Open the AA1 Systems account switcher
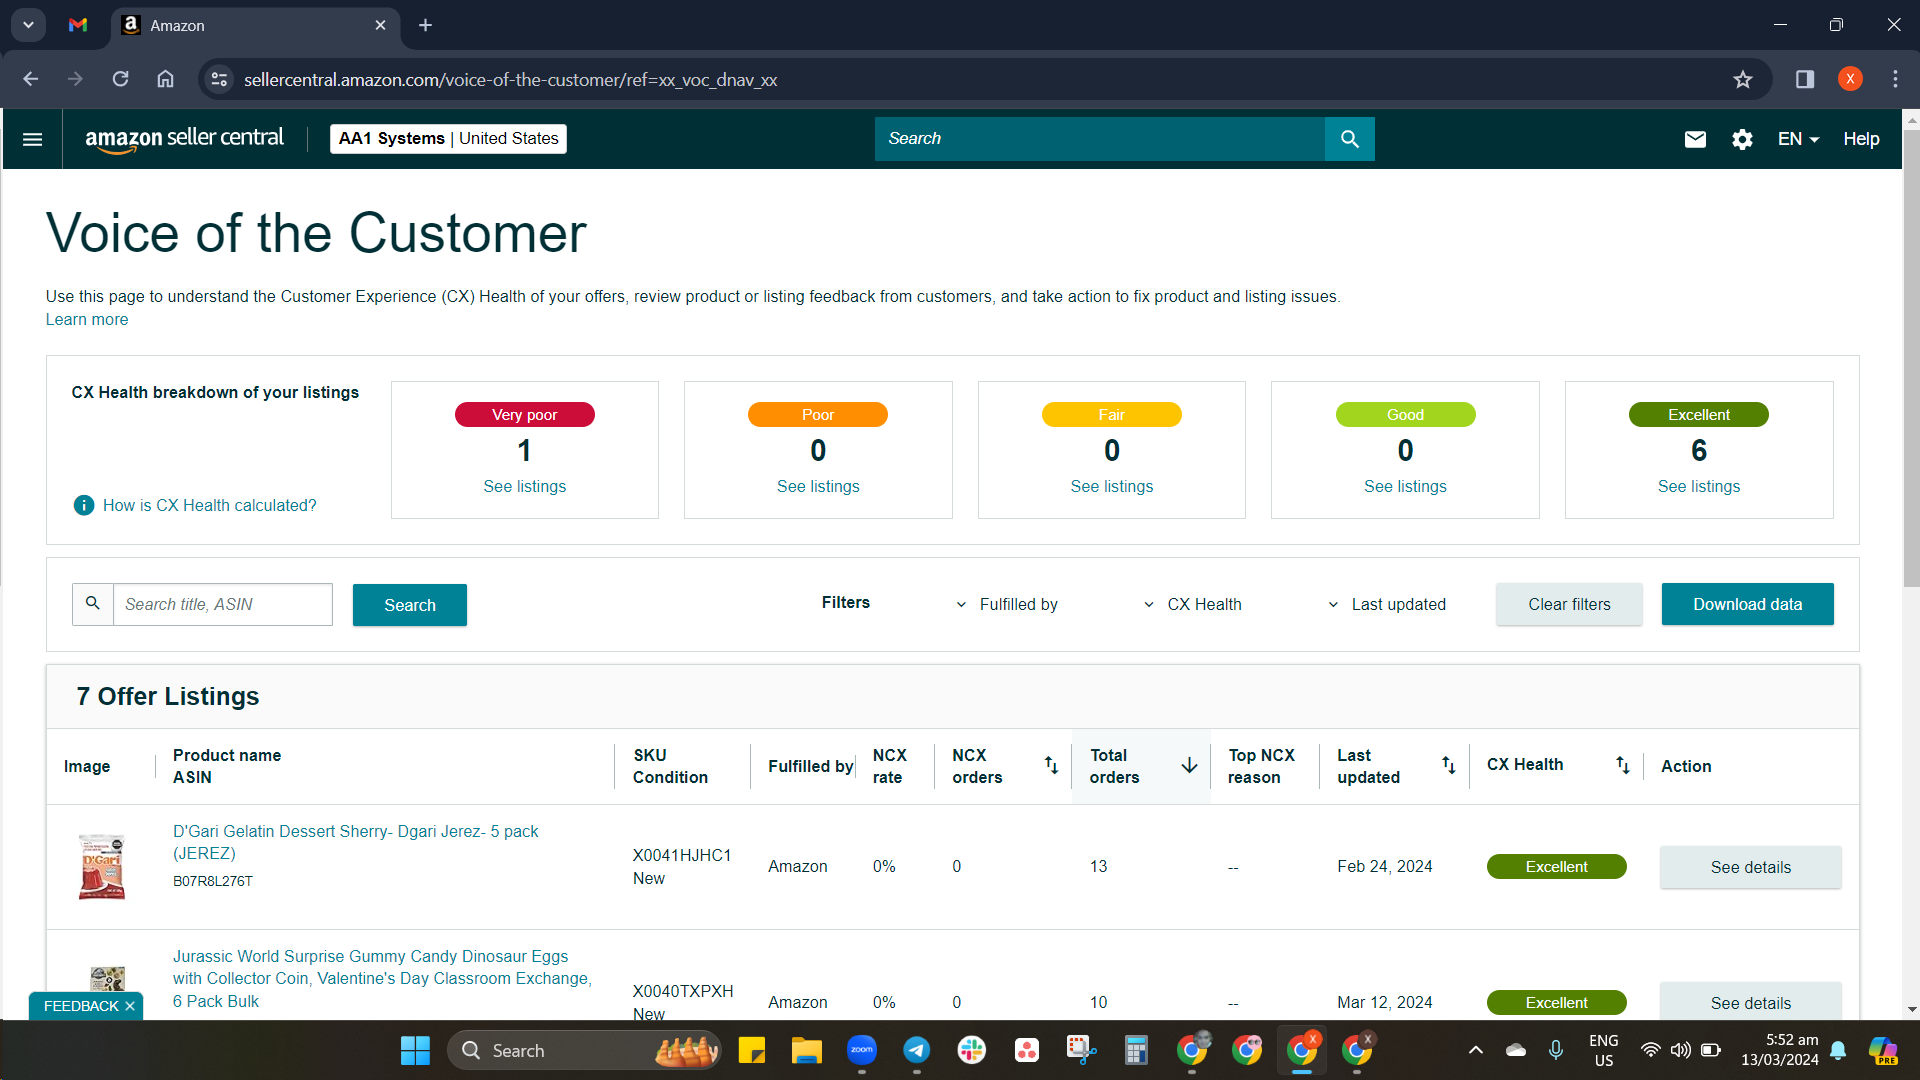The width and height of the screenshot is (1920, 1080). [448, 139]
